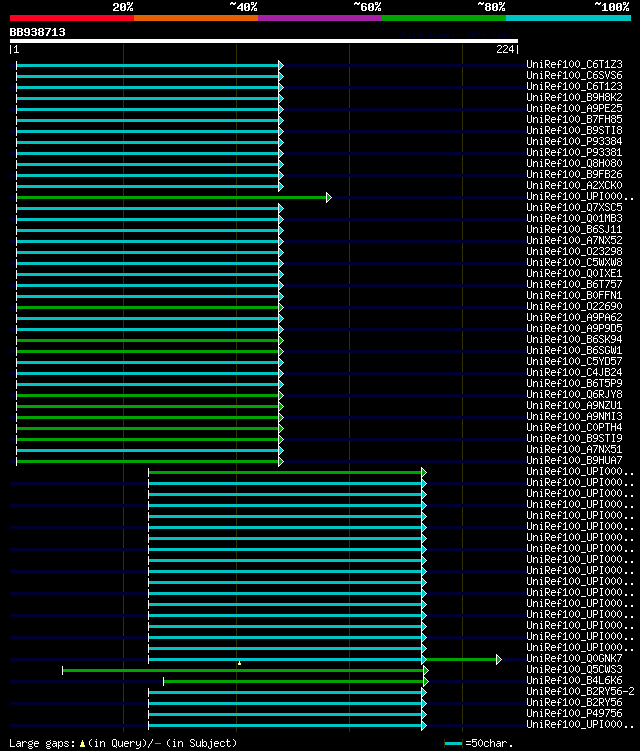Select the UniRef100_B0FFN1 label

[574, 296]
